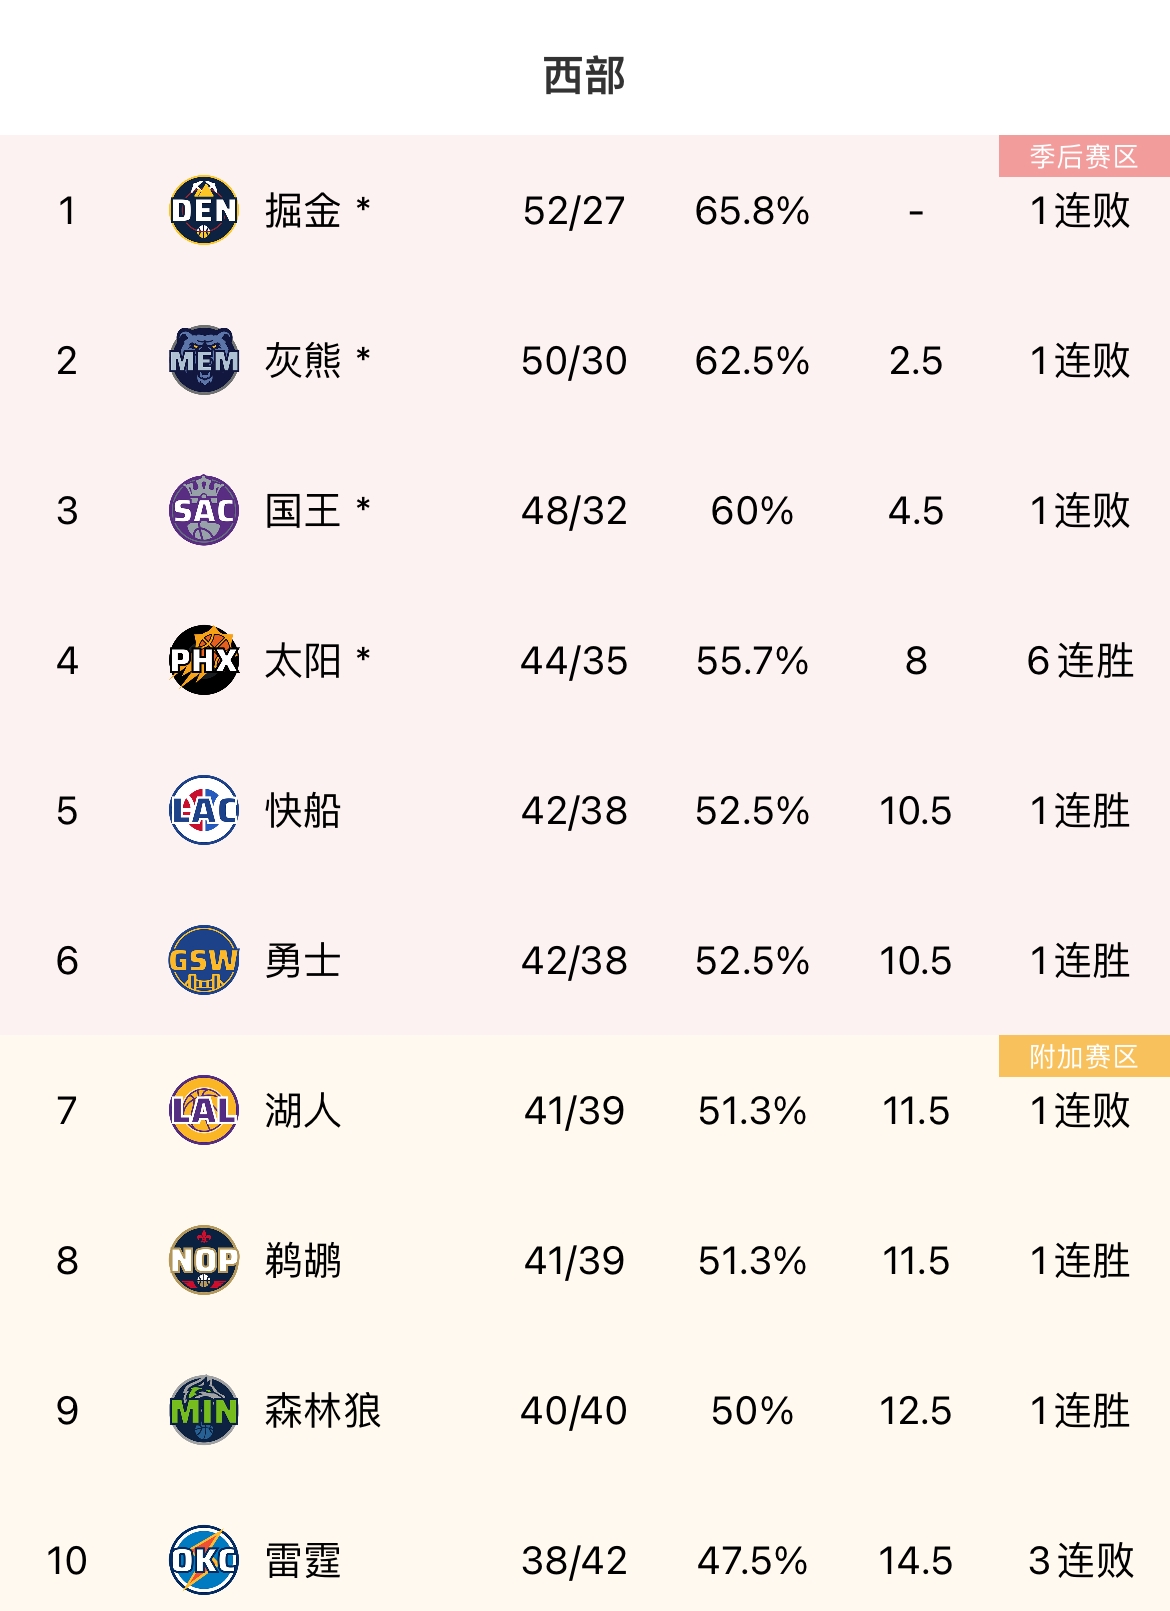1170x1611 pixels.
Task: Select 湖人 team name in row 7
Action: coord(303,1111)
